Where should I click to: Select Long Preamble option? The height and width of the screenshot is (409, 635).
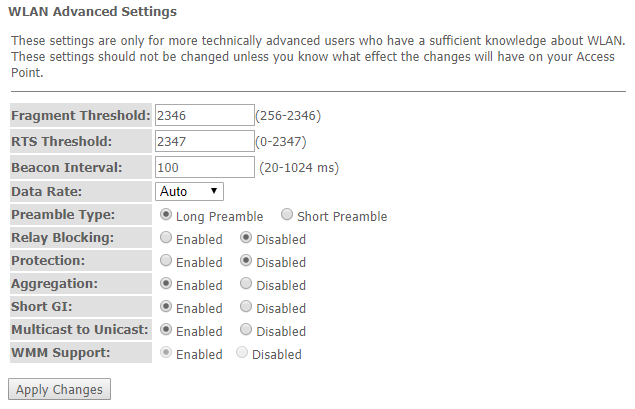point(166,215)
